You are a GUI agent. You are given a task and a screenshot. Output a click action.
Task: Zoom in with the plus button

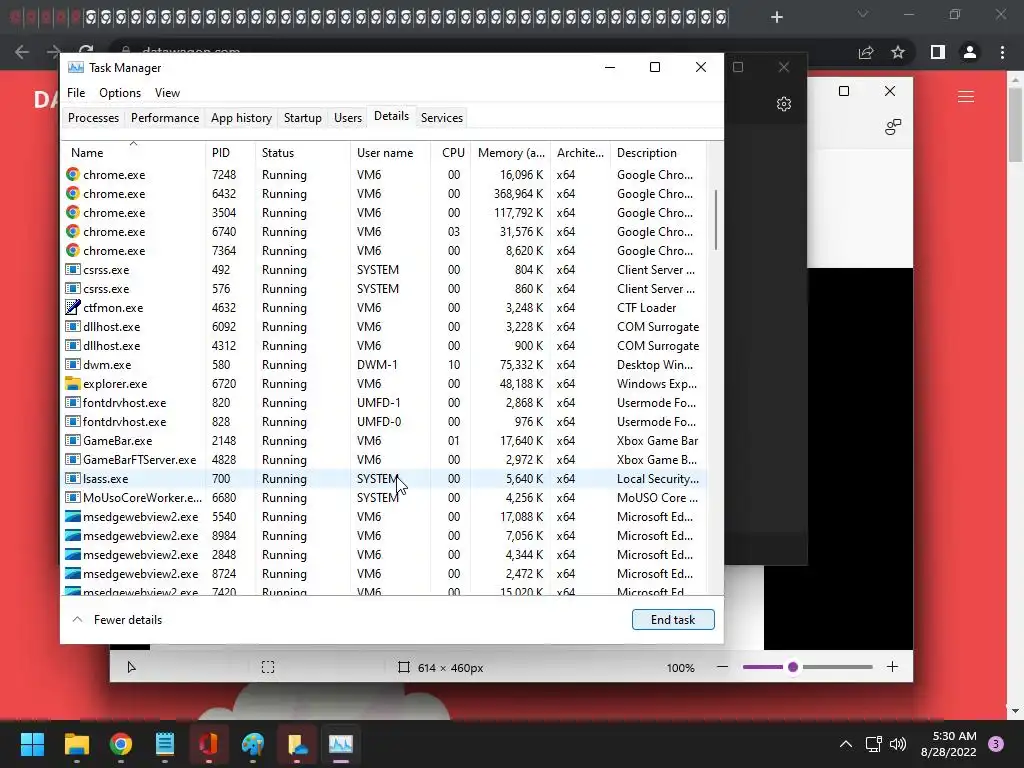[x=892, y=667]
